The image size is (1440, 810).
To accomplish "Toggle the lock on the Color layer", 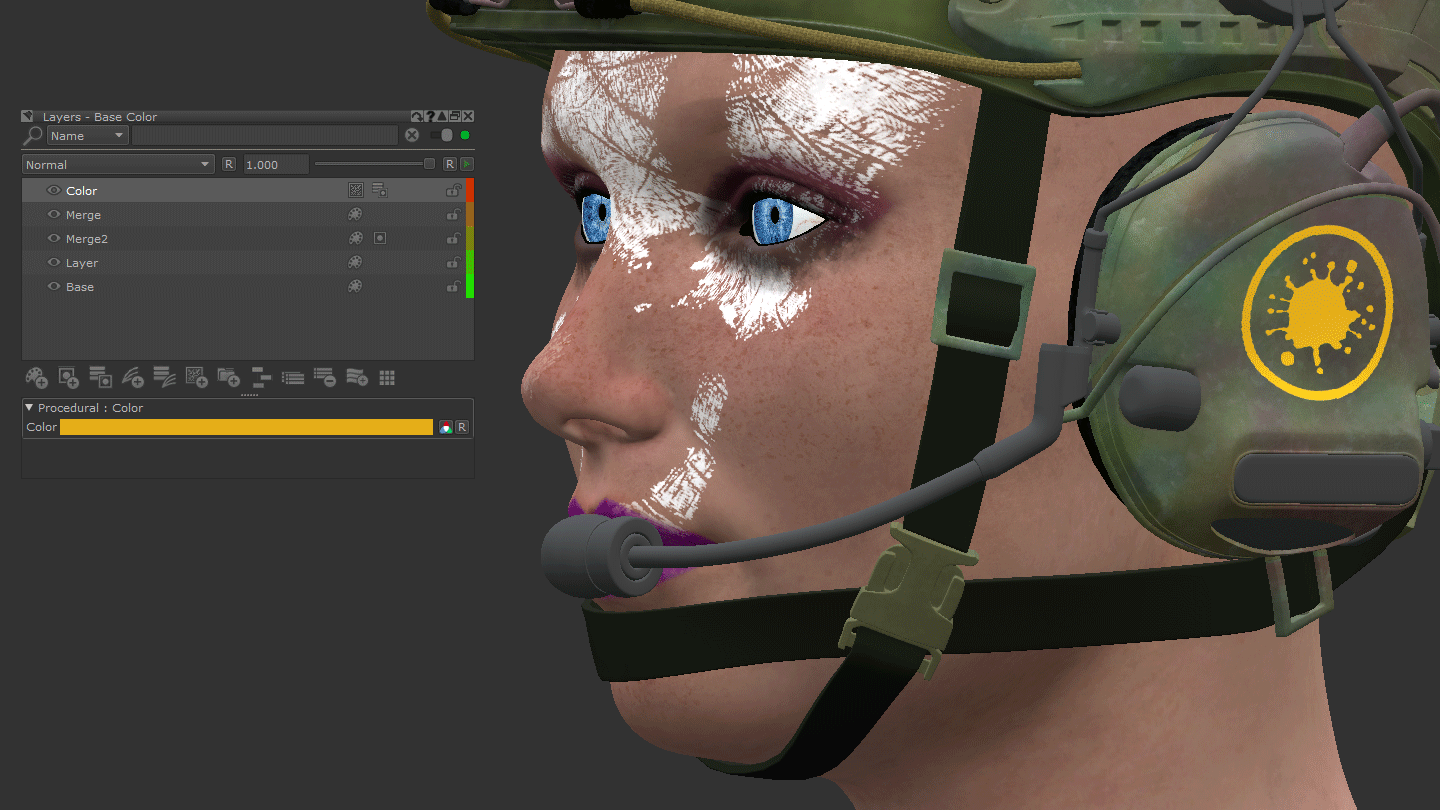I will pos(453,191).
